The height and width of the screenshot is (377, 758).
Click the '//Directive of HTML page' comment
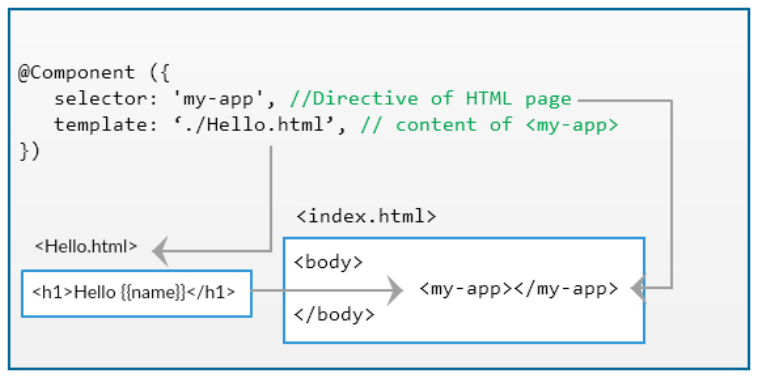pos(431,99)
